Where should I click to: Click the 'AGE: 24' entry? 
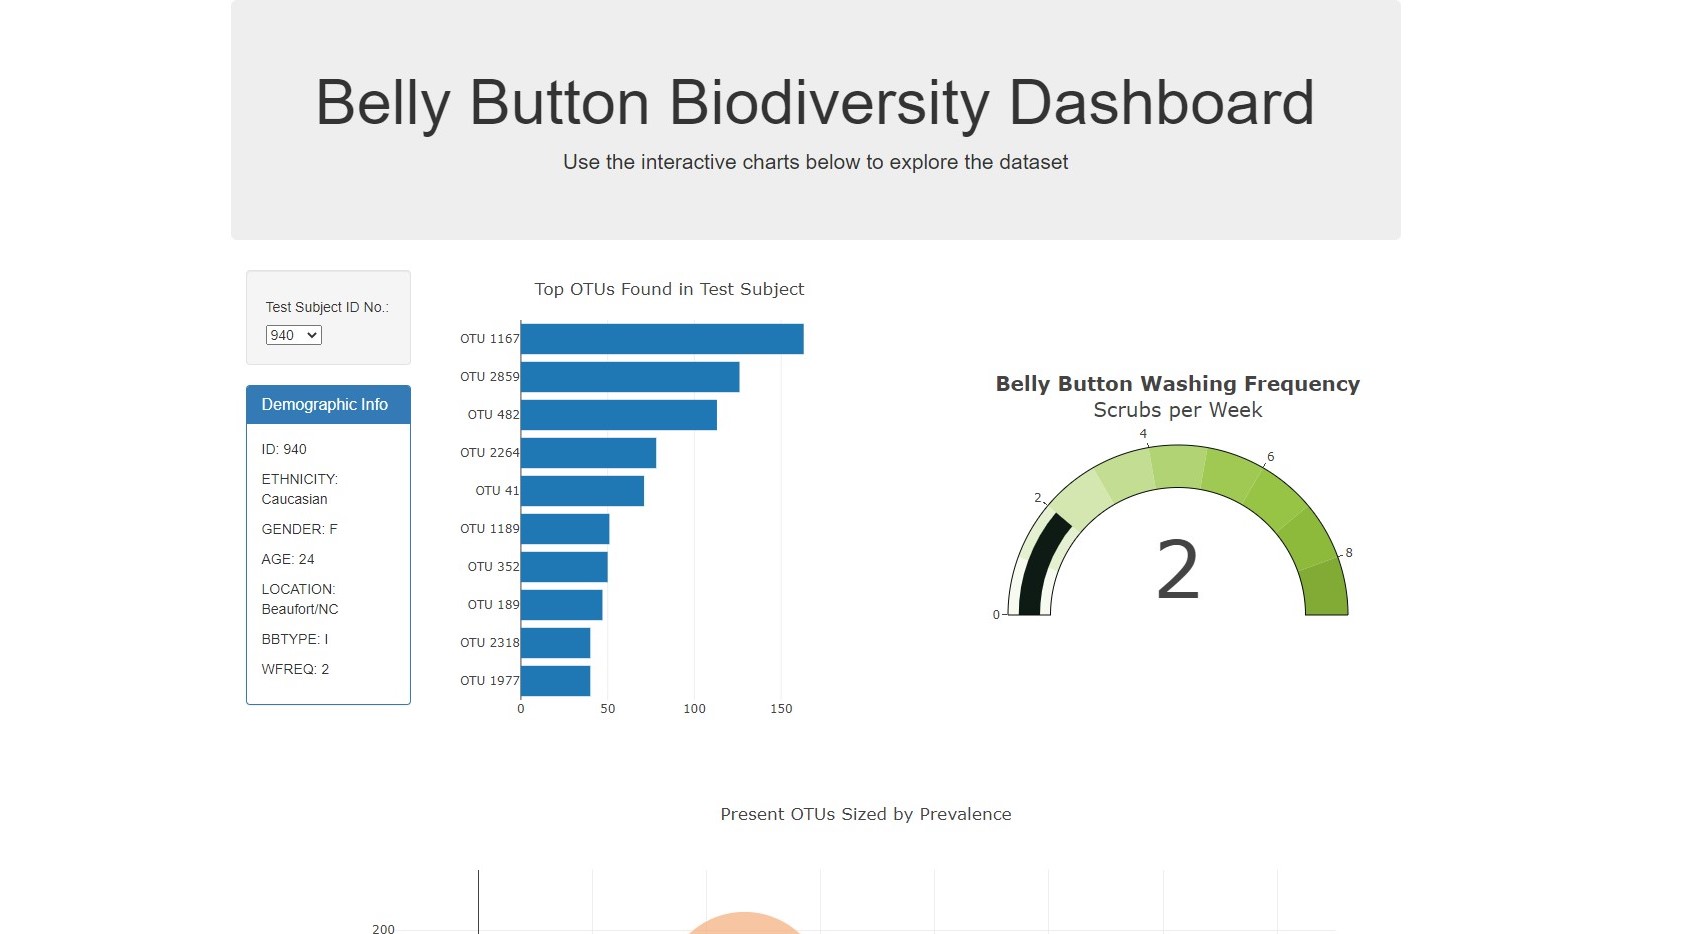[x=288, y=559]
